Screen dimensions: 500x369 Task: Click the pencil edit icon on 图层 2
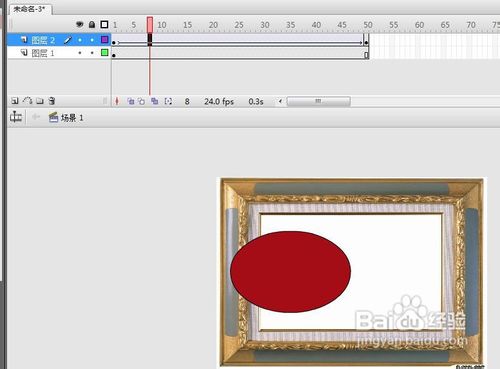(x=68, y=40)
